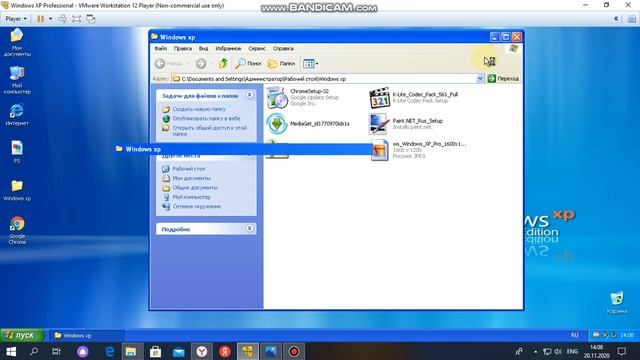The image size is (640, 360).
Task: Open Yandex Browser from host taskbar
Action: point(202,351)
